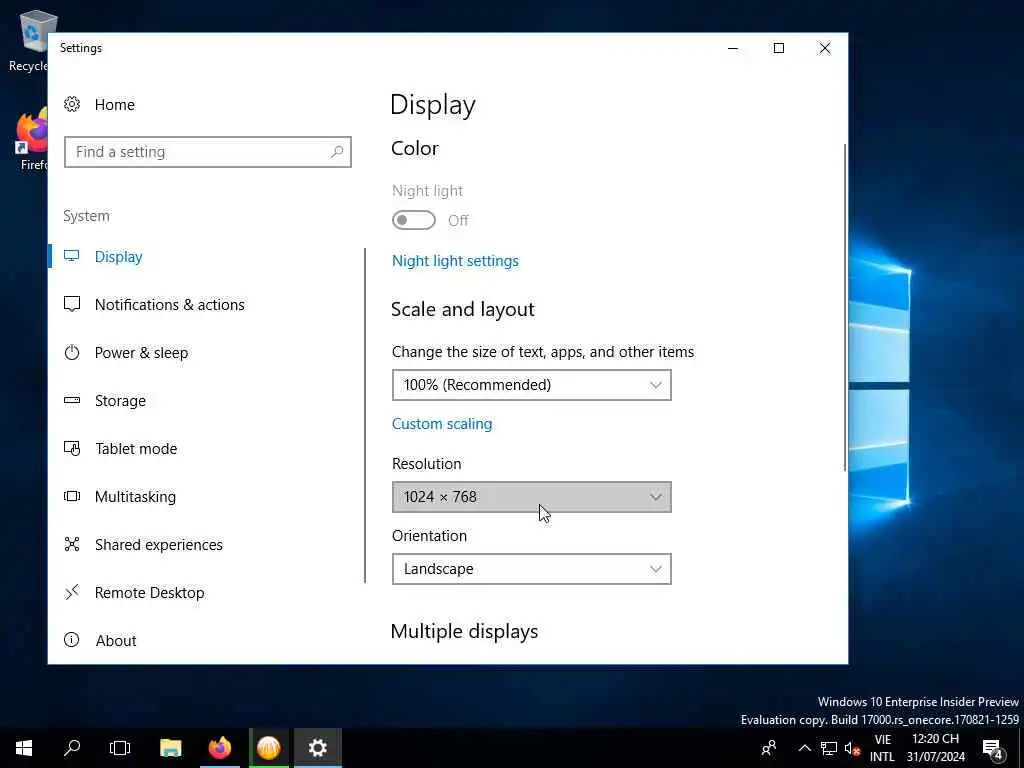Open Shared experiences settings

point(159,545)
